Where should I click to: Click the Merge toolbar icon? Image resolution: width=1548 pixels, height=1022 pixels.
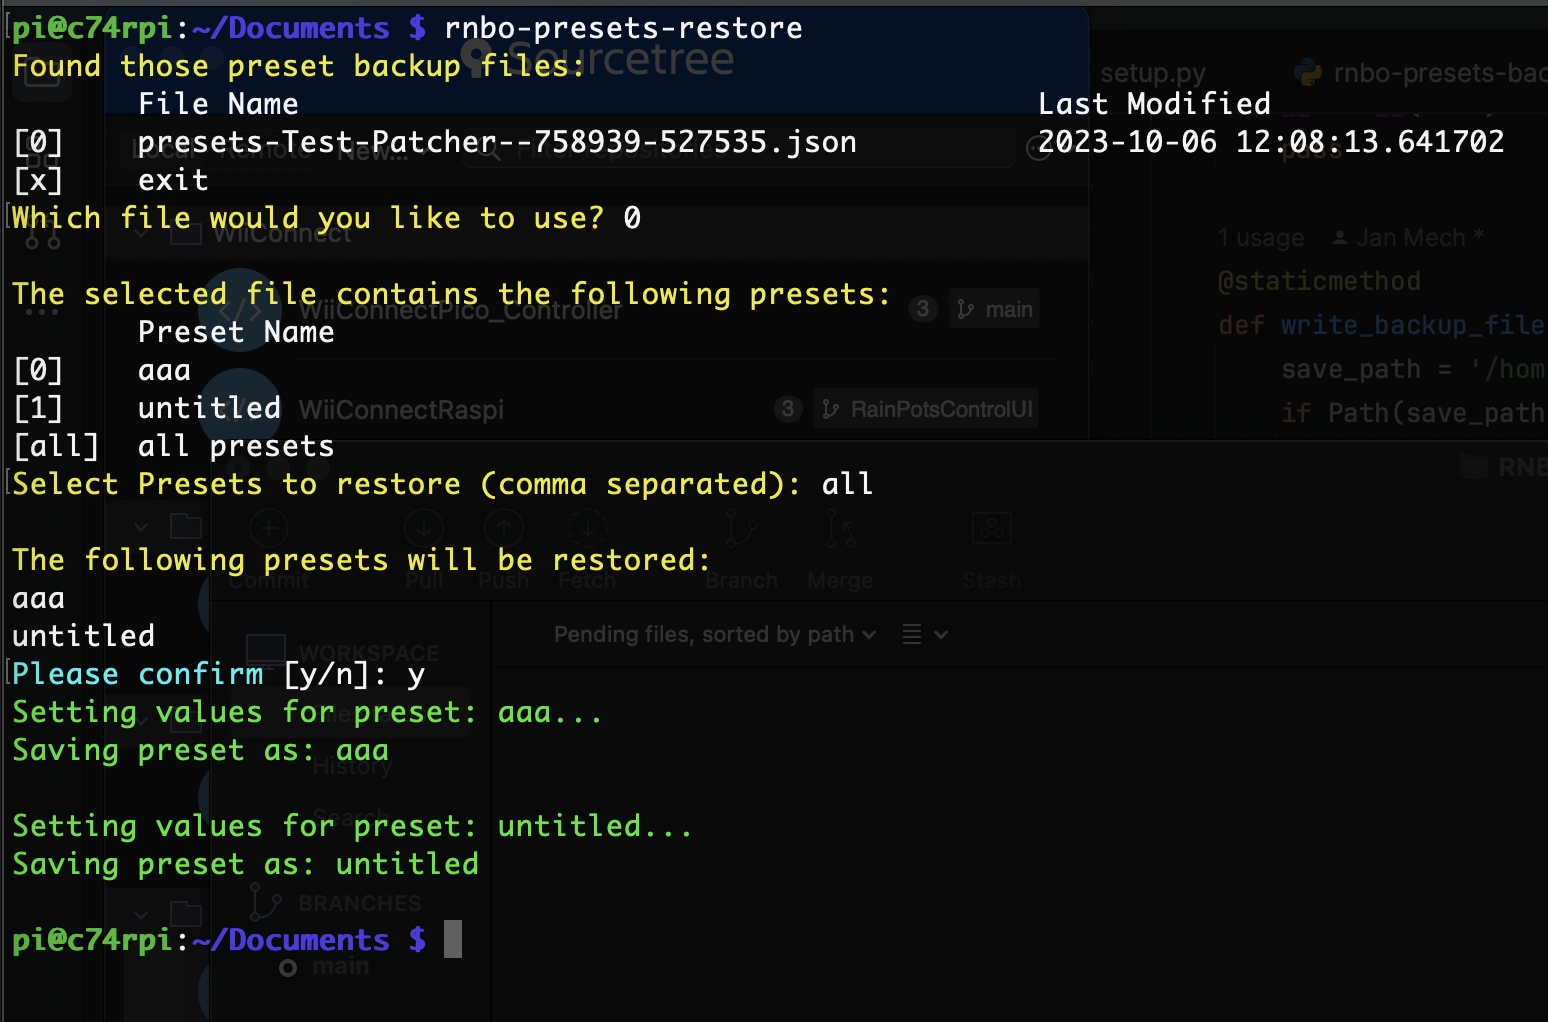coord(840,528)
